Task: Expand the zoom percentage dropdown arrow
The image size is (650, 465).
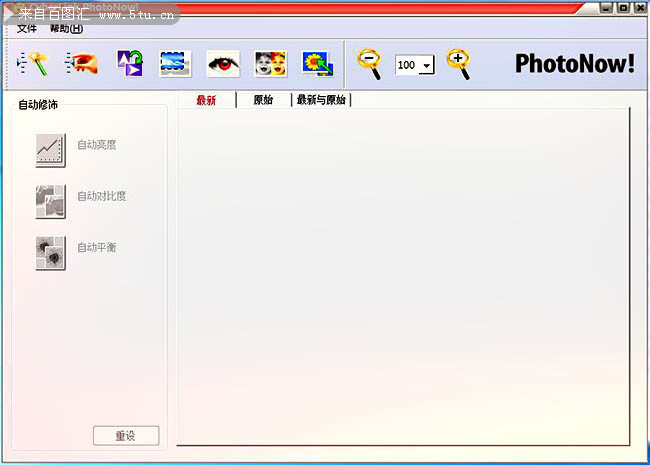Action: (x=427, y=66)
